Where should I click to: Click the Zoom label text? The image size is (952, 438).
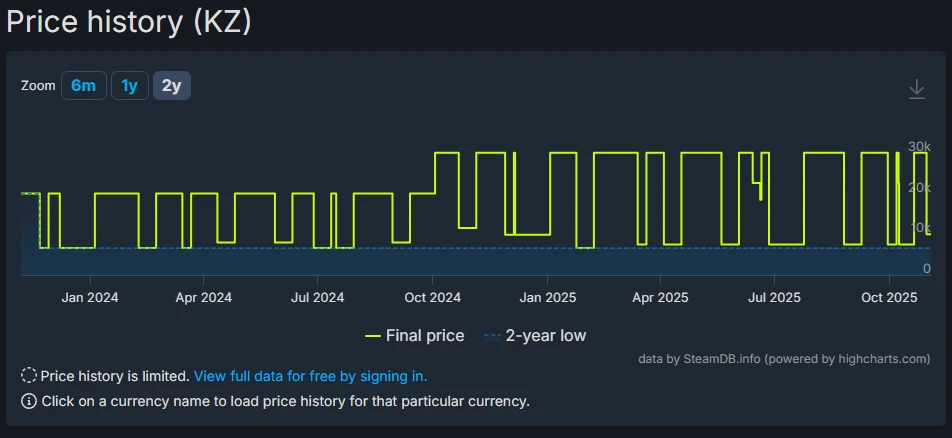coord(37,86)
